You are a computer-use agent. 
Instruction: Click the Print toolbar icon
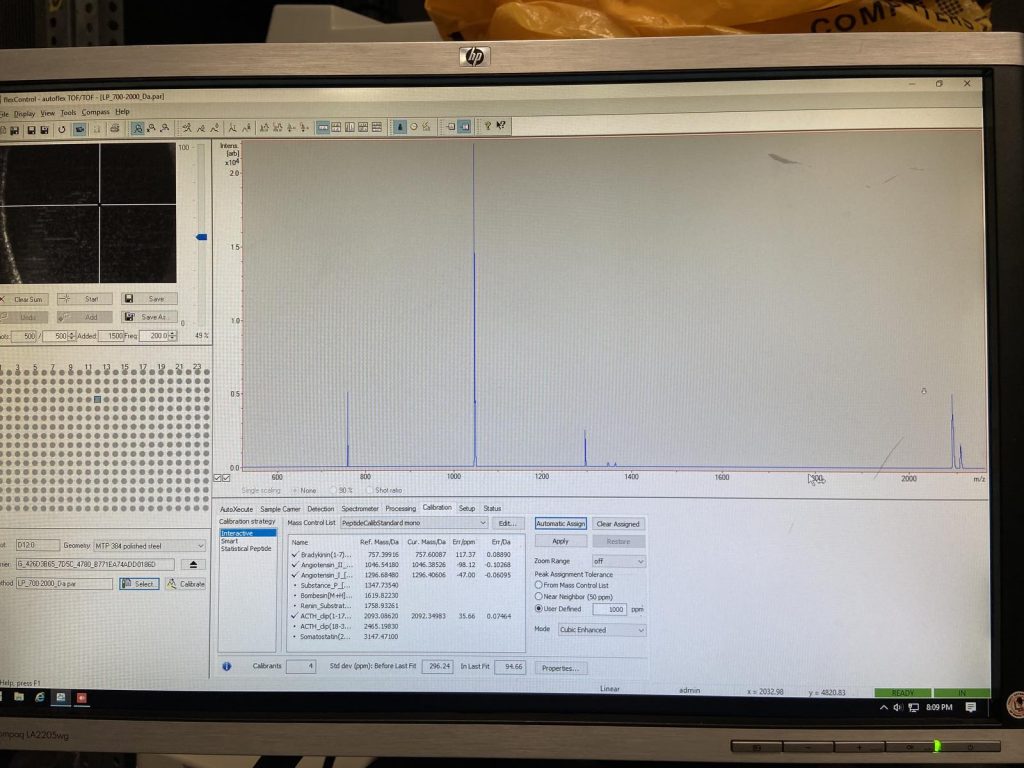point(114,129)
